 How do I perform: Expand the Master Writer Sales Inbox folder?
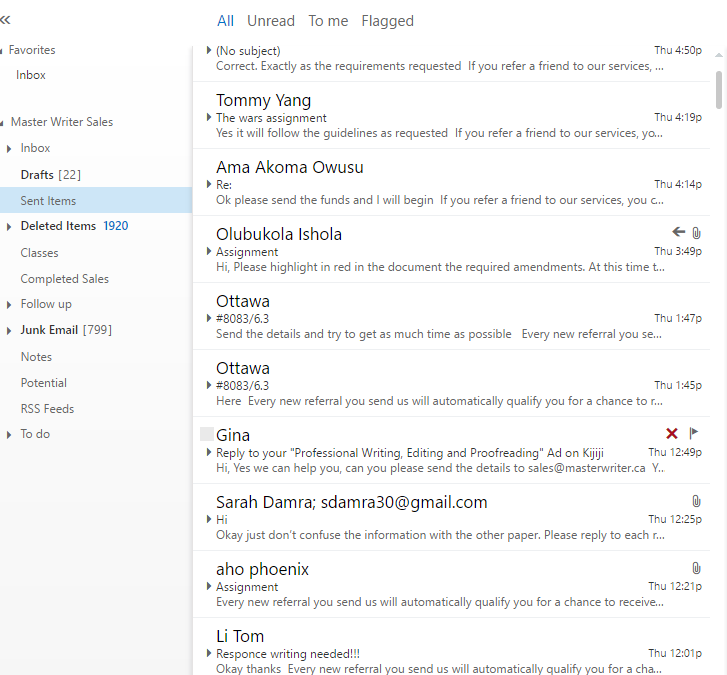[x=9, y=149]
